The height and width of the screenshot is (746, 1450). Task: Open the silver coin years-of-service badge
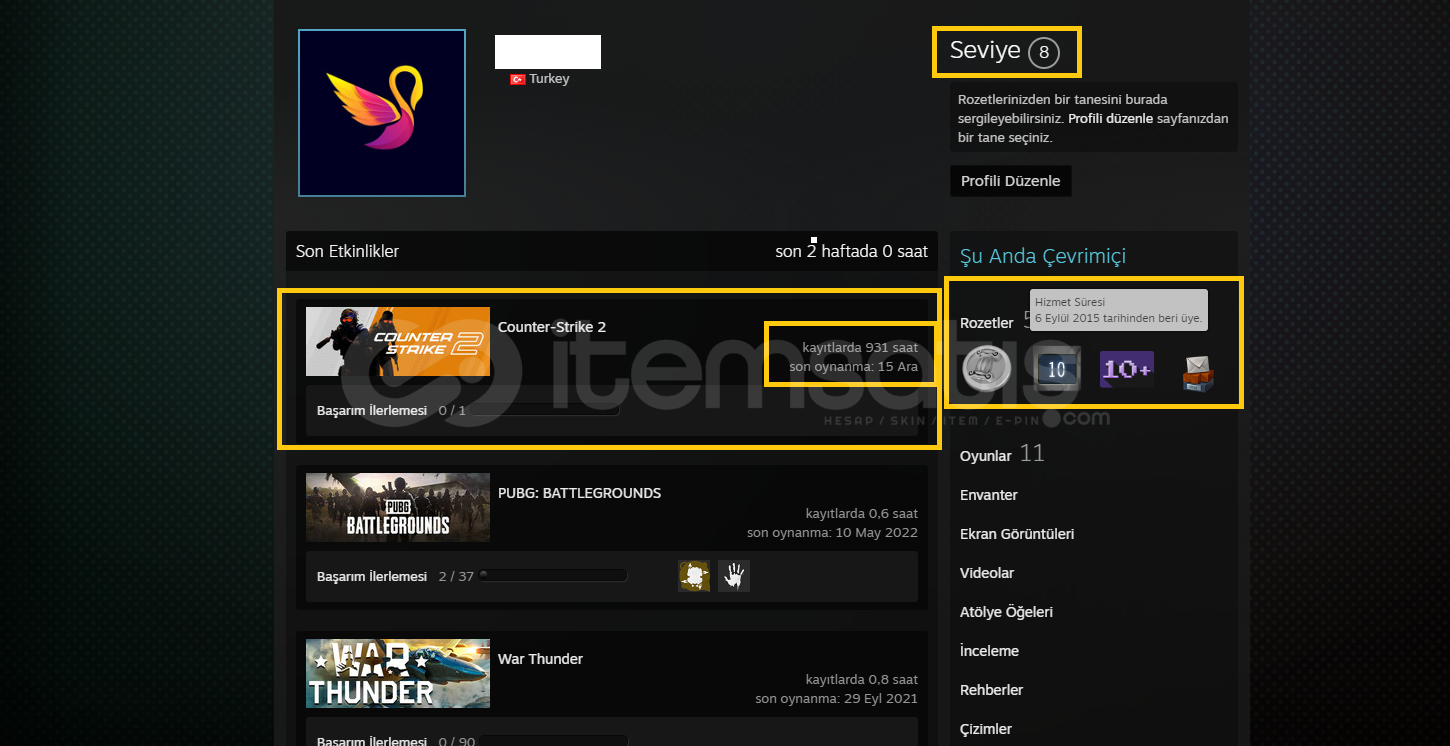pyautogui.click(x=986, y=369)
